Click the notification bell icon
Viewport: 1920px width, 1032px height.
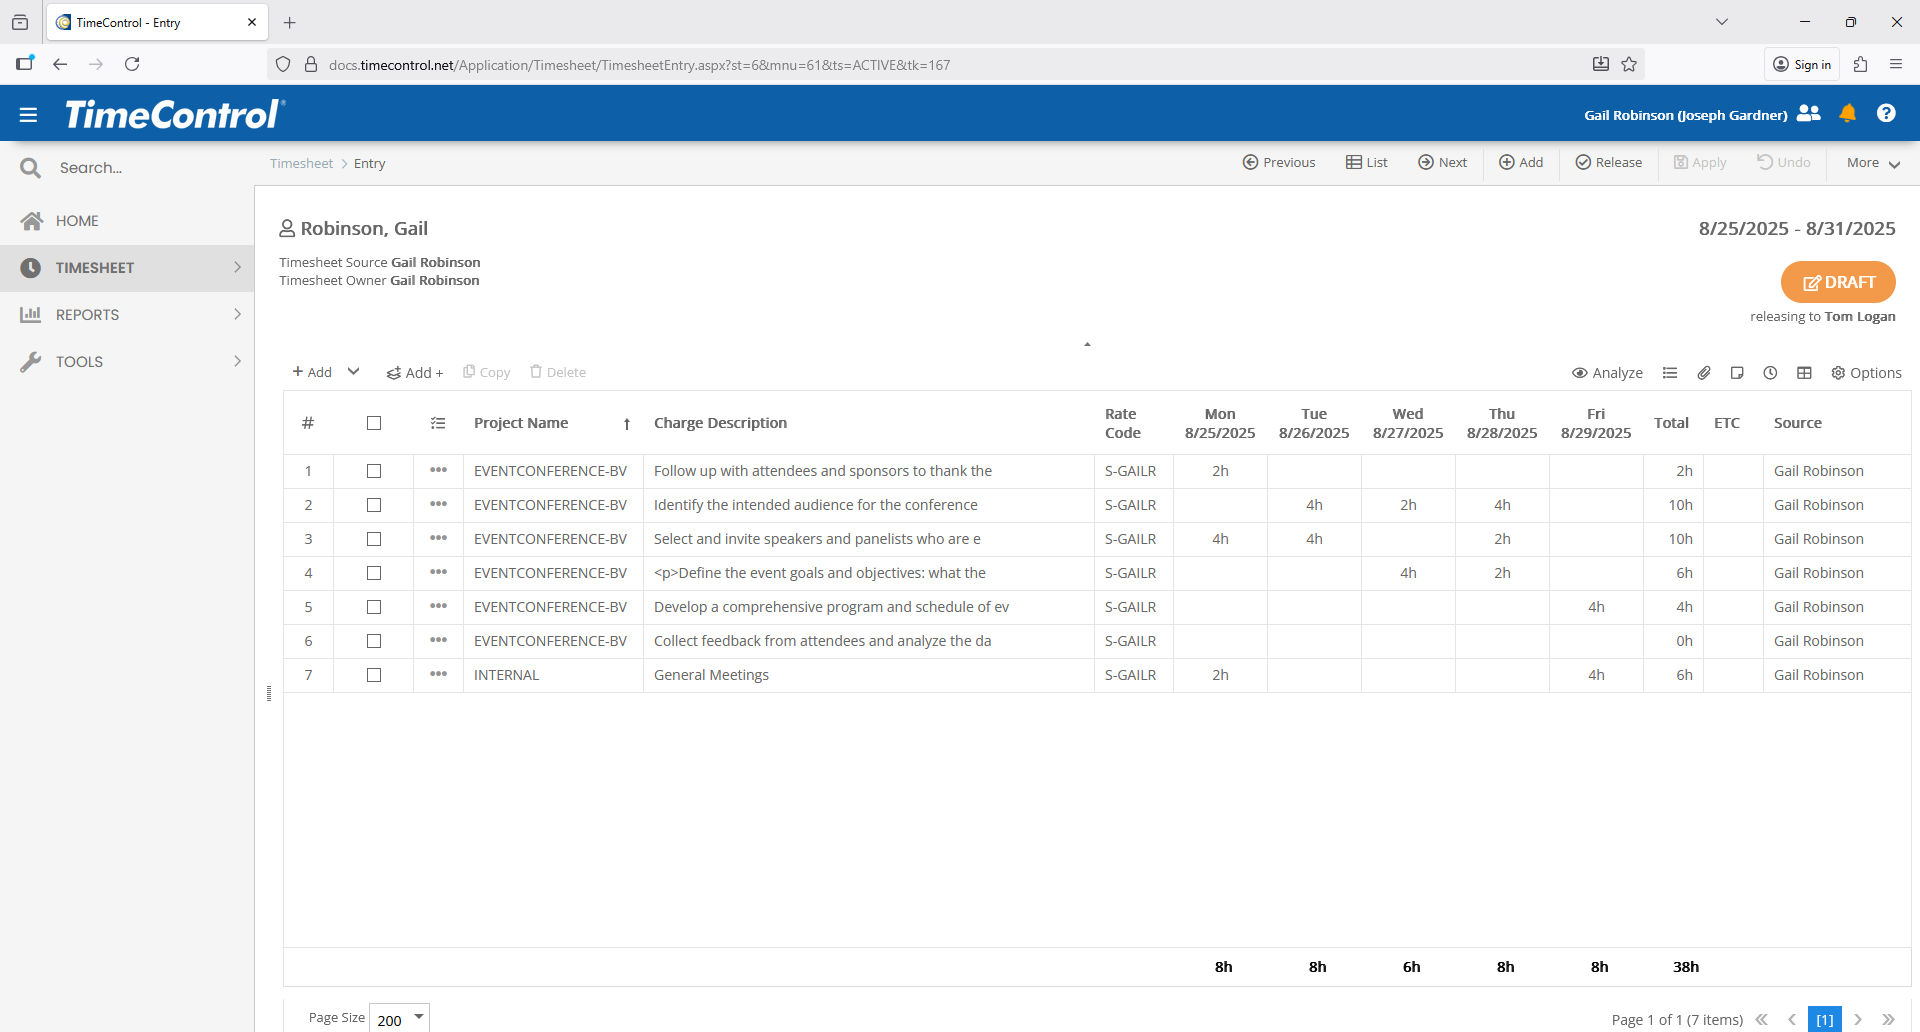(x=1847, y=114)
